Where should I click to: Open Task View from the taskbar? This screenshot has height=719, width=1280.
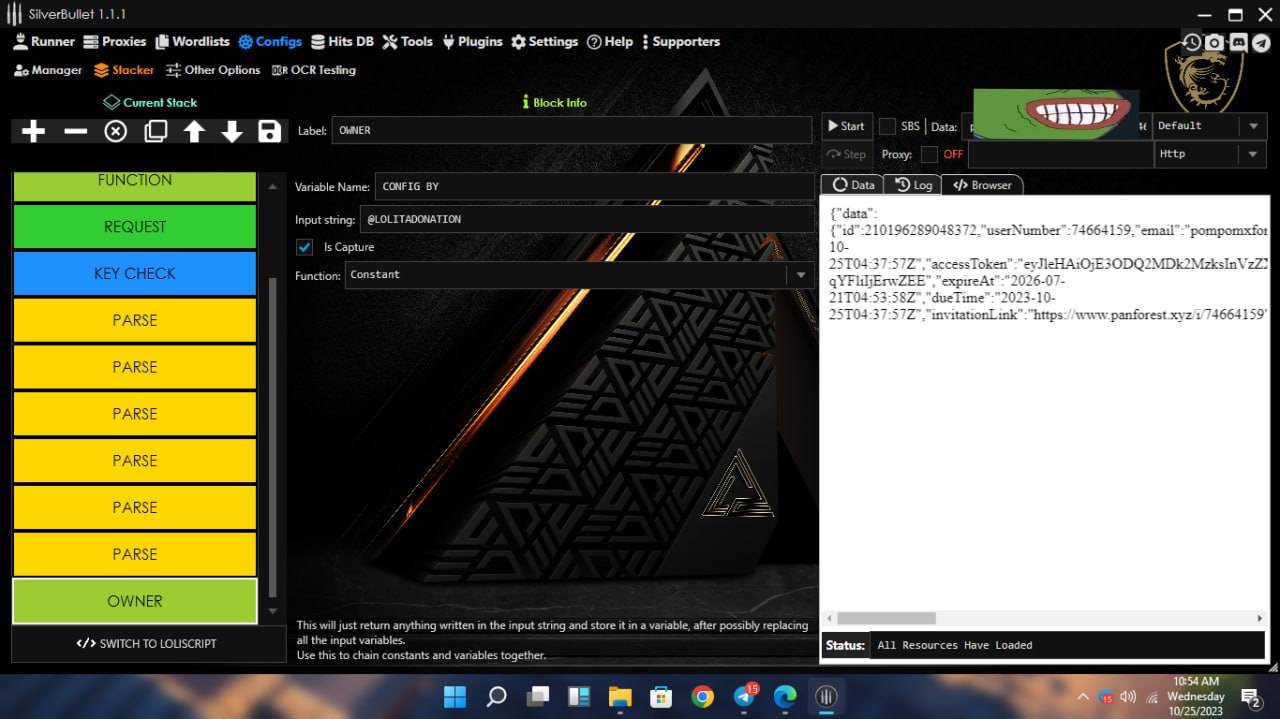coord(538,696)
